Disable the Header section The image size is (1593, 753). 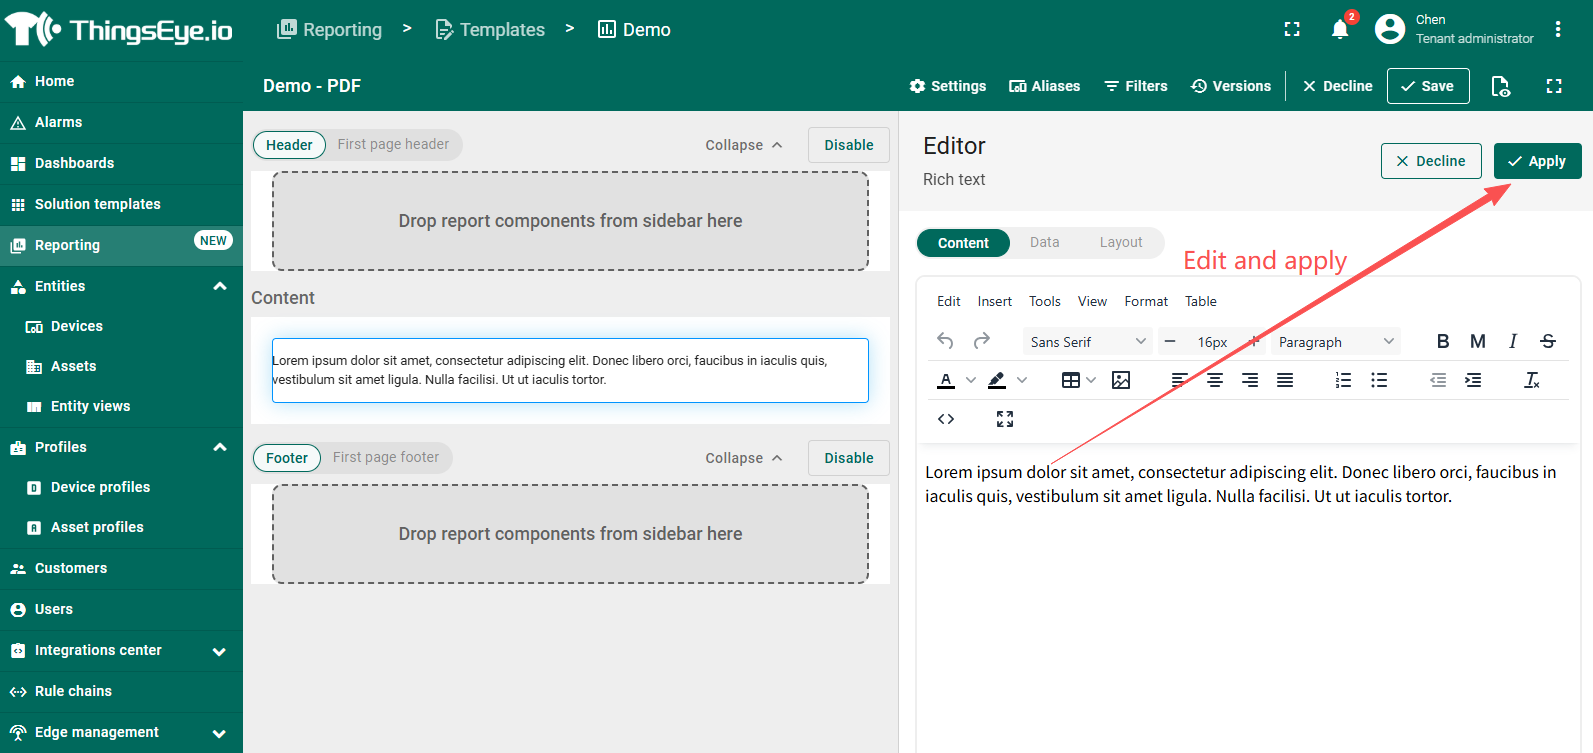tap(848, 145)
